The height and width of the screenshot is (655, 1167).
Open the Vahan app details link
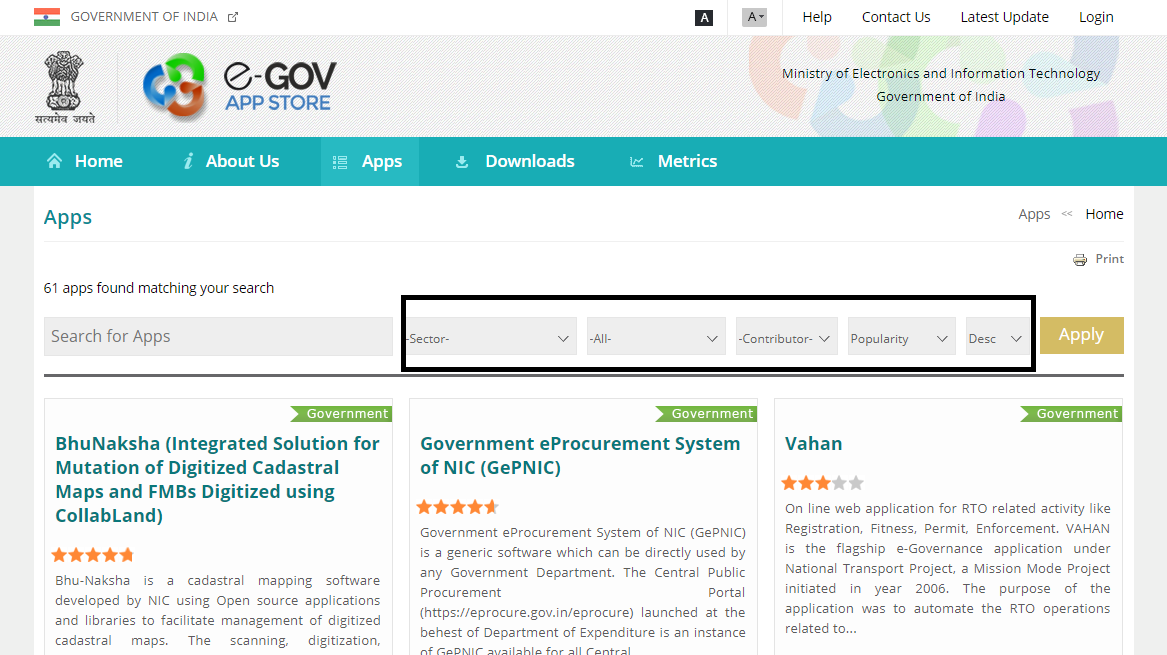tap(814, 443)
